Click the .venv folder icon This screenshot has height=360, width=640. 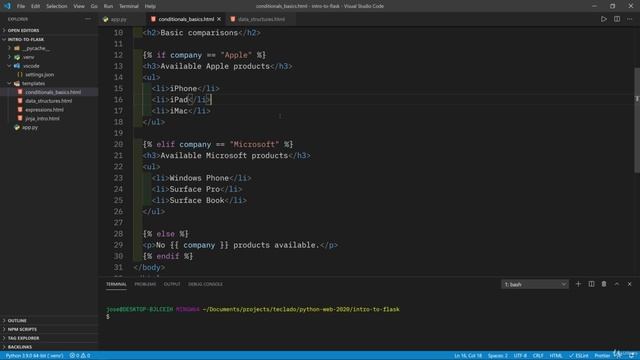click(17, 57)
